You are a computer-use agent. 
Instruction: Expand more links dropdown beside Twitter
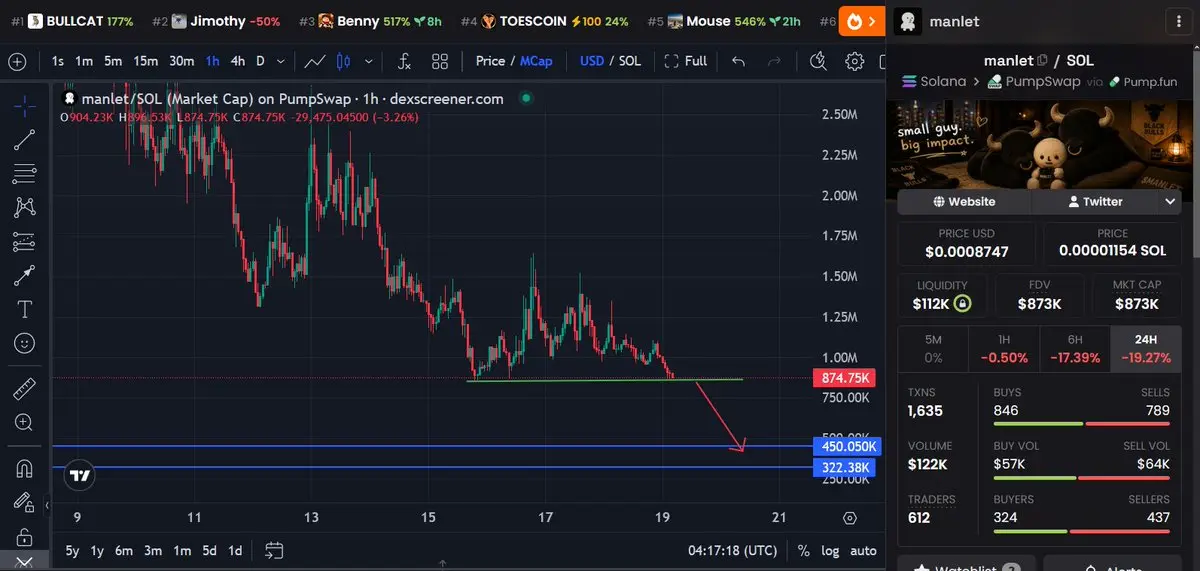[x=1170, y=202]
